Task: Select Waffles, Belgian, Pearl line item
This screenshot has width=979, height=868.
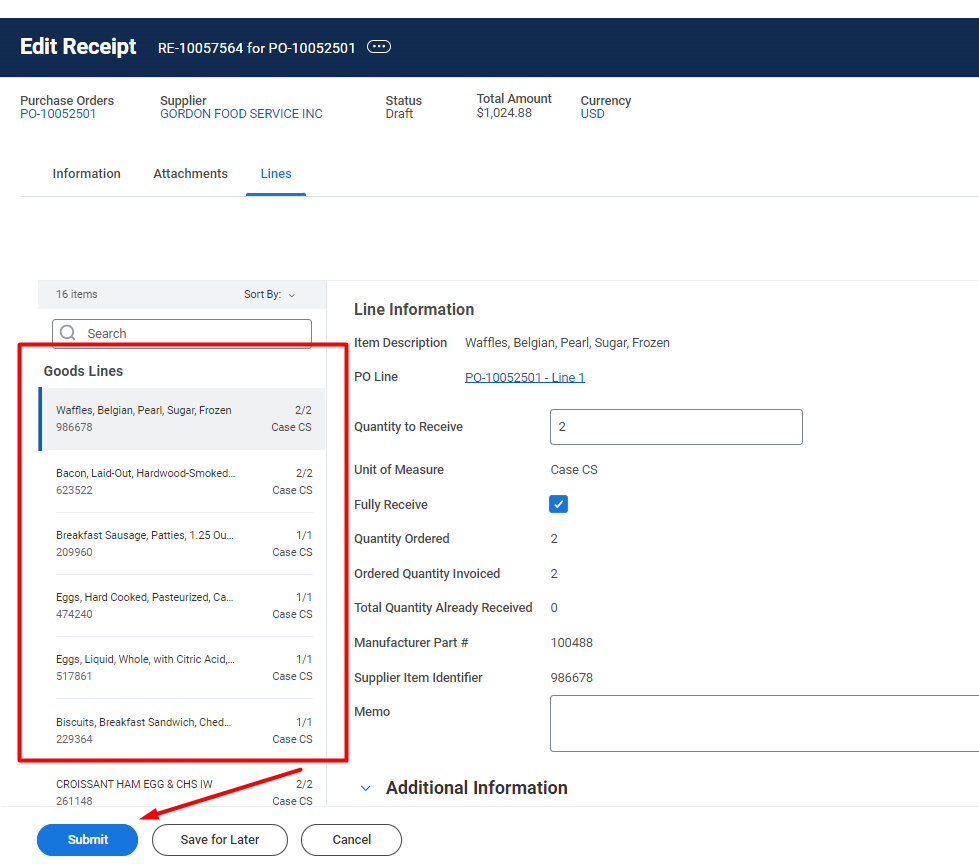Action: pos(182,419)
